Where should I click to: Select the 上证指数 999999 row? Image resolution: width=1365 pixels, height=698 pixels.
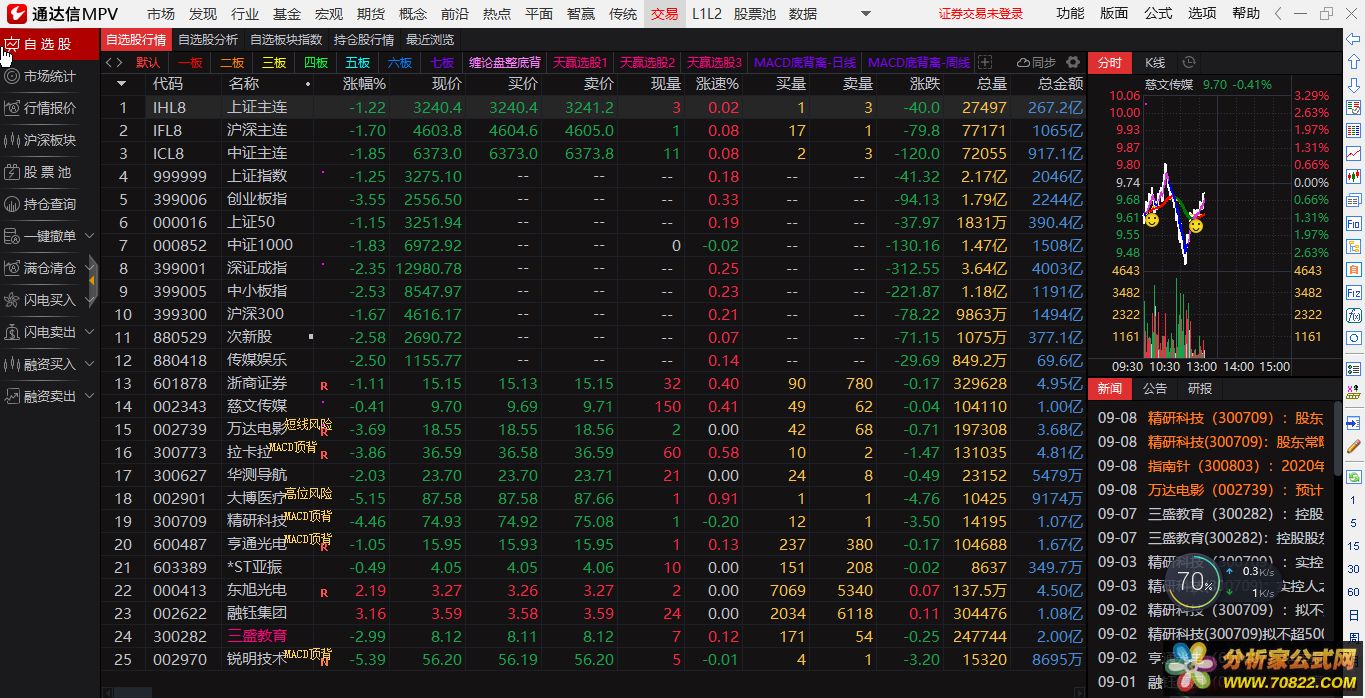pos(593,176)
